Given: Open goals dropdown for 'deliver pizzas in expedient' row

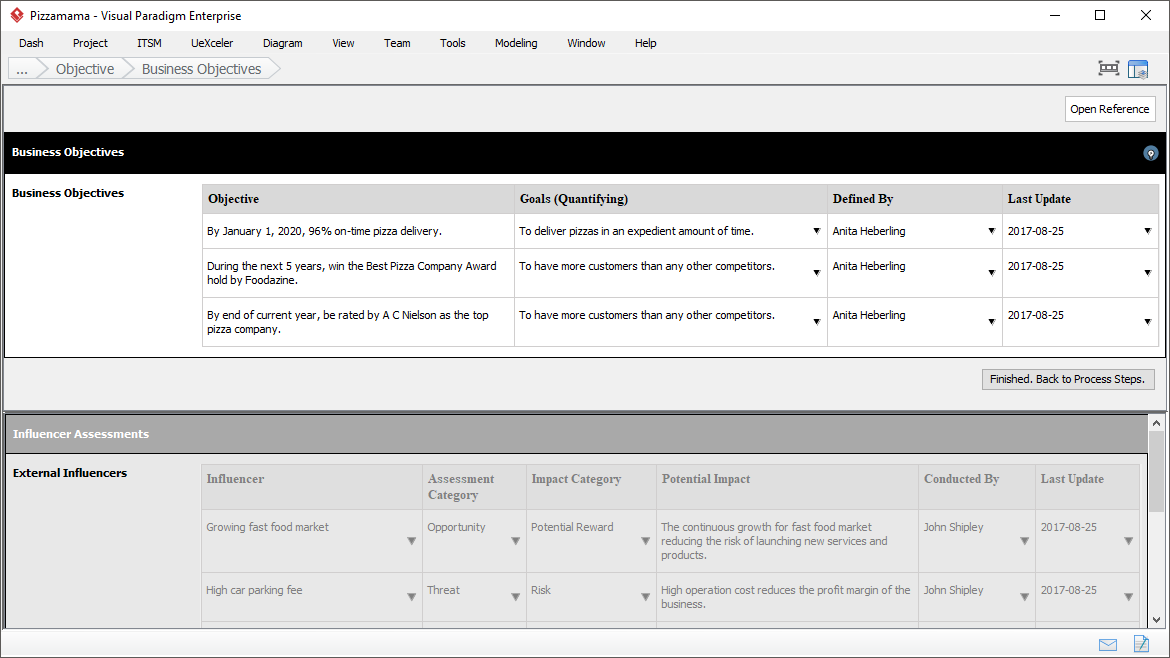Looking at the screenshot, I should point(816,231).
